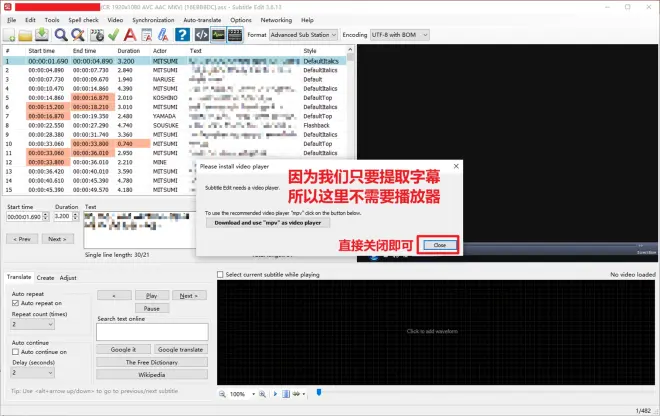Click the Google it button
The height and width of the screenshot is (416, 660).
click(x=123, y=349)
